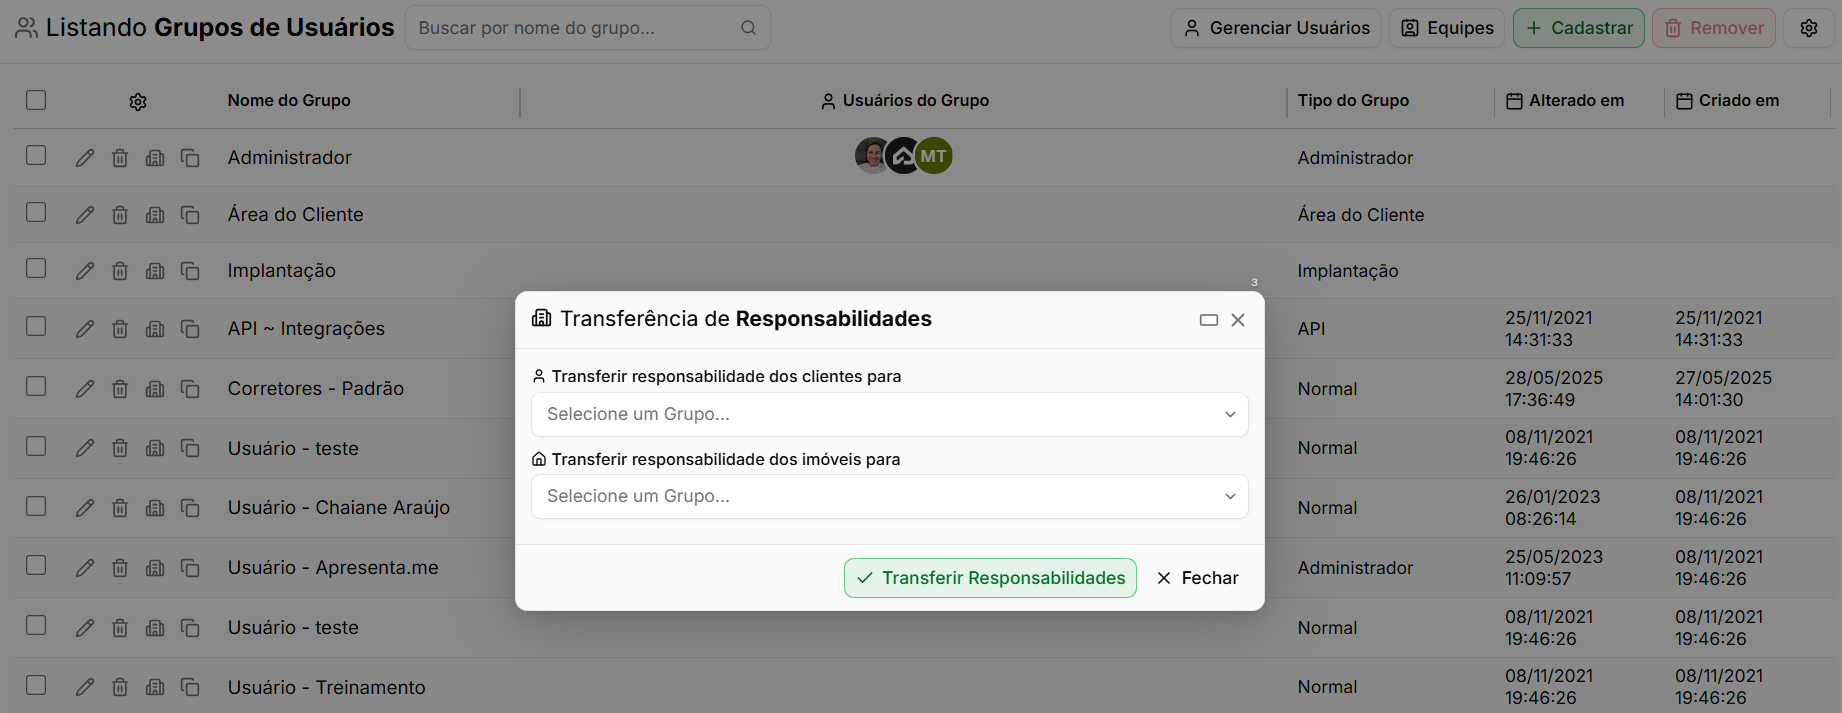Toggle the select-all checkbox in table header

(36, 100)
